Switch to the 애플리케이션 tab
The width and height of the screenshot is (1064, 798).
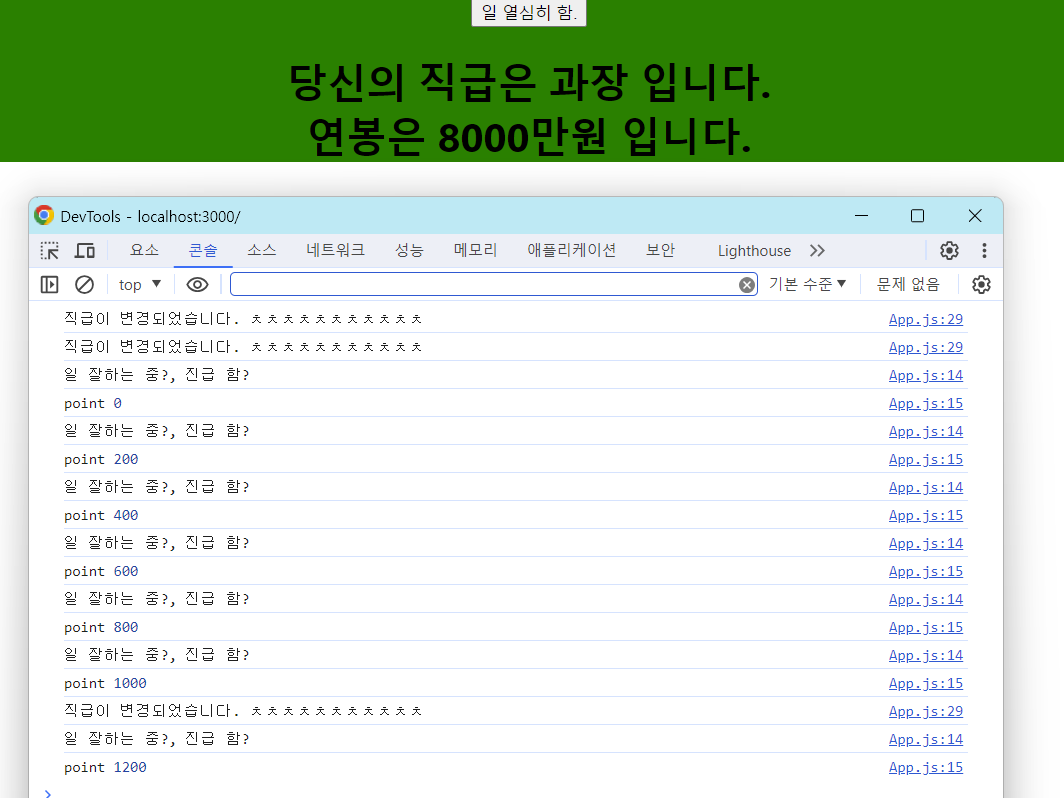pyautogui.click(x=571, y=250)
